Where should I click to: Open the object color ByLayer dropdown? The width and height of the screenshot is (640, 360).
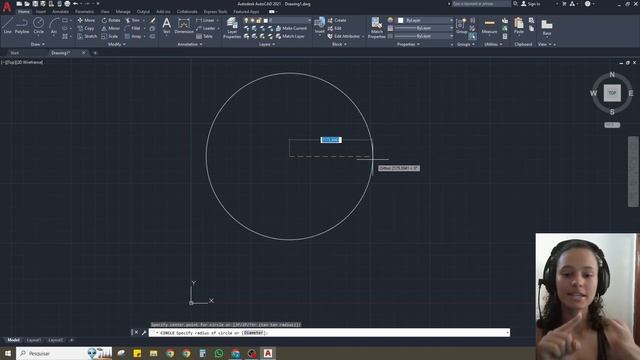point(425,20)
